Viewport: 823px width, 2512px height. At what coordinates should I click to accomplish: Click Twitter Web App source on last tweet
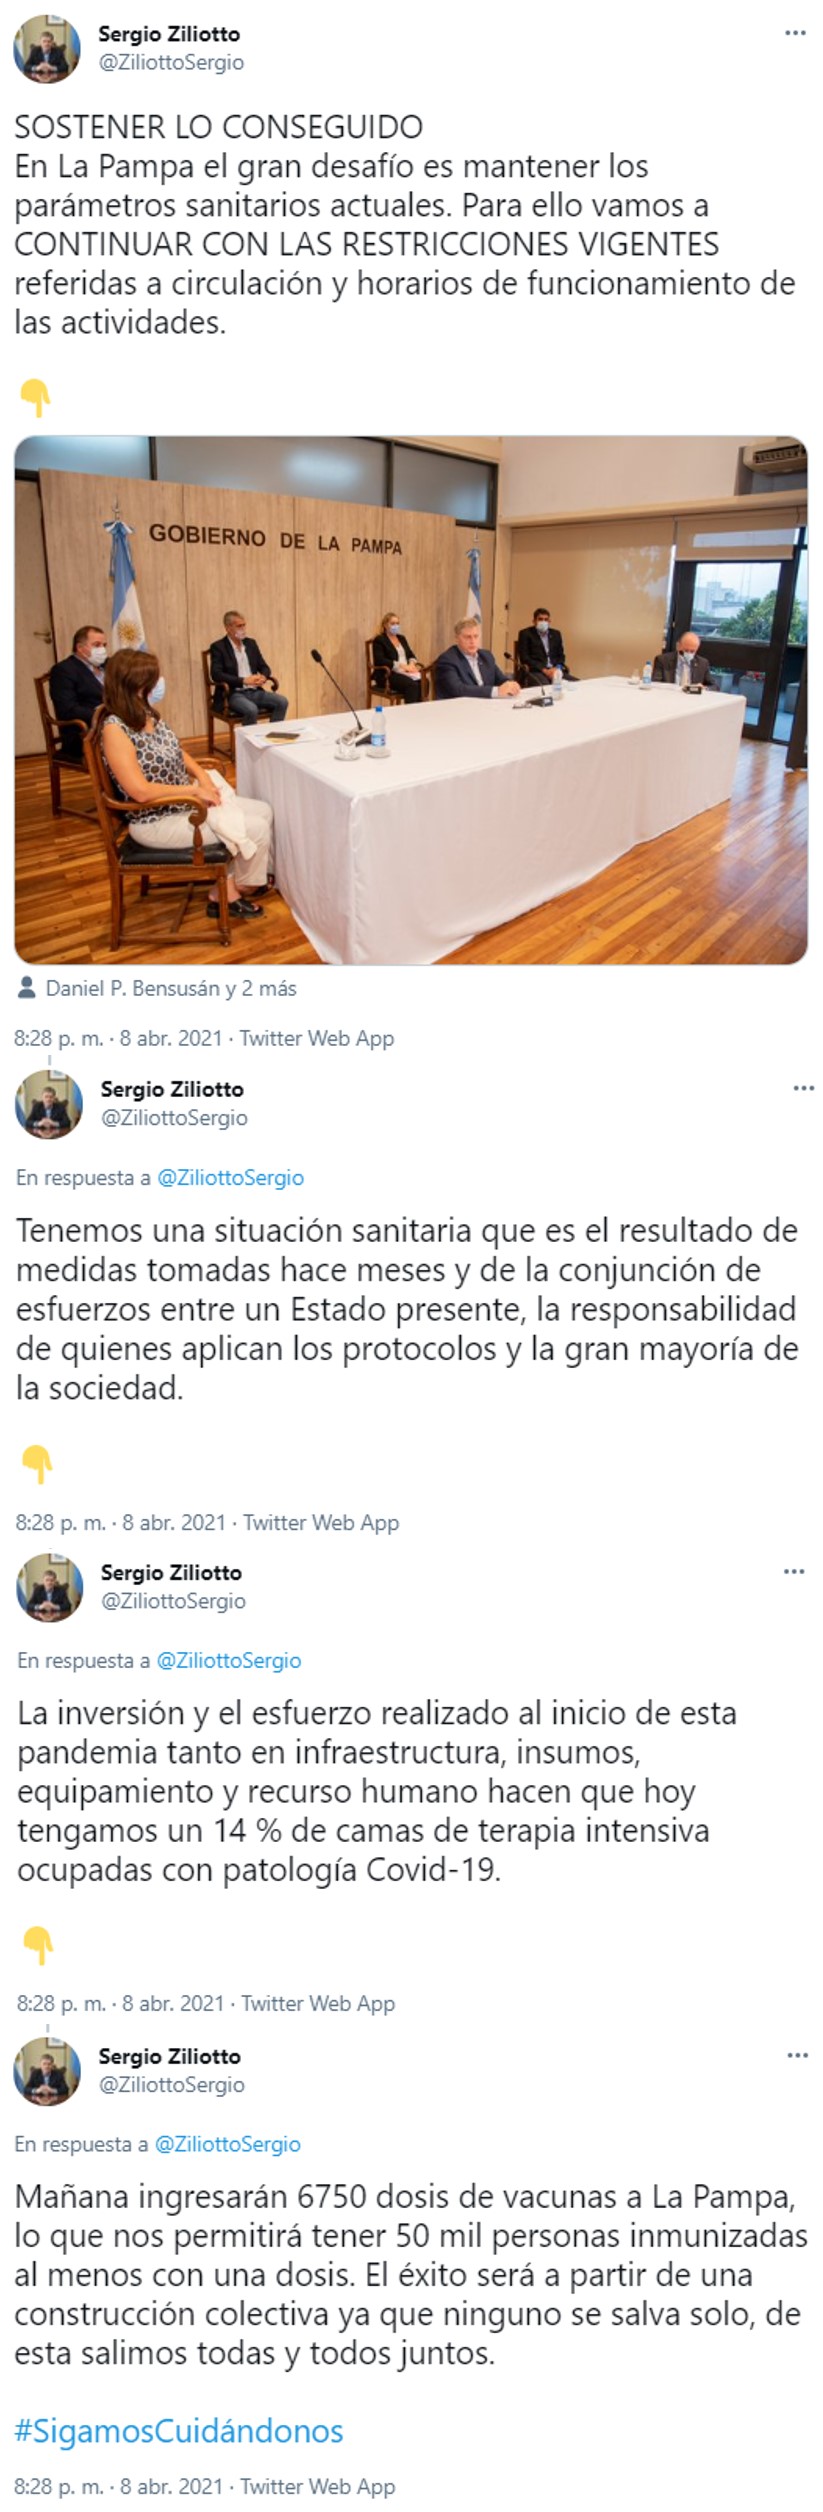(318, 2486)
